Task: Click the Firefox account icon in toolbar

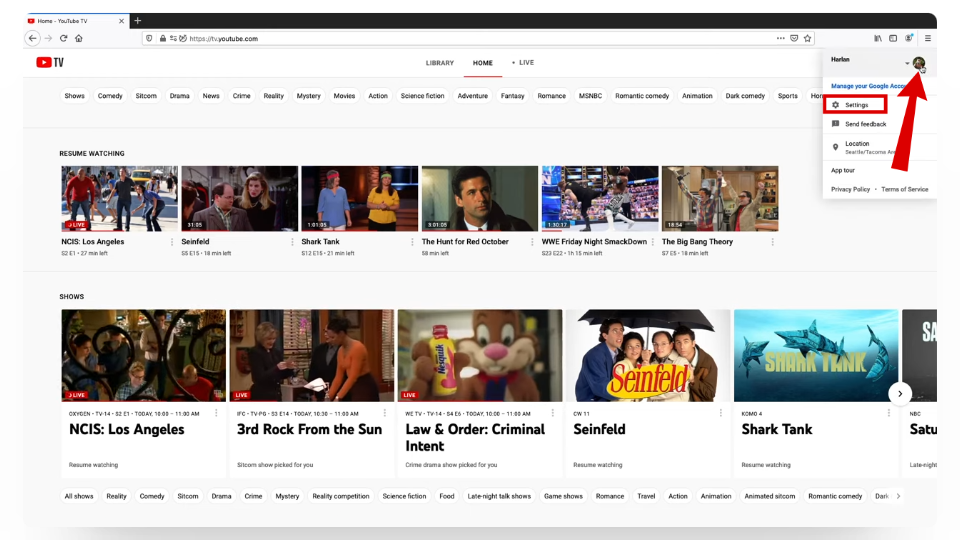Action: click(x=909, y=38)
